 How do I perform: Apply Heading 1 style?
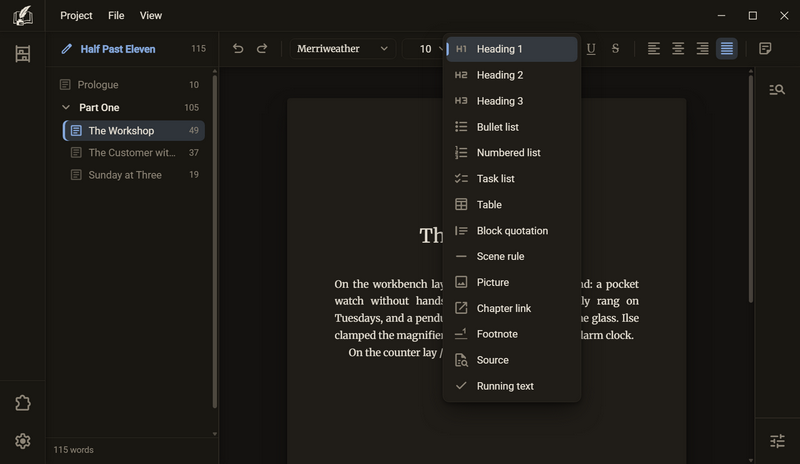click(512, 49)
